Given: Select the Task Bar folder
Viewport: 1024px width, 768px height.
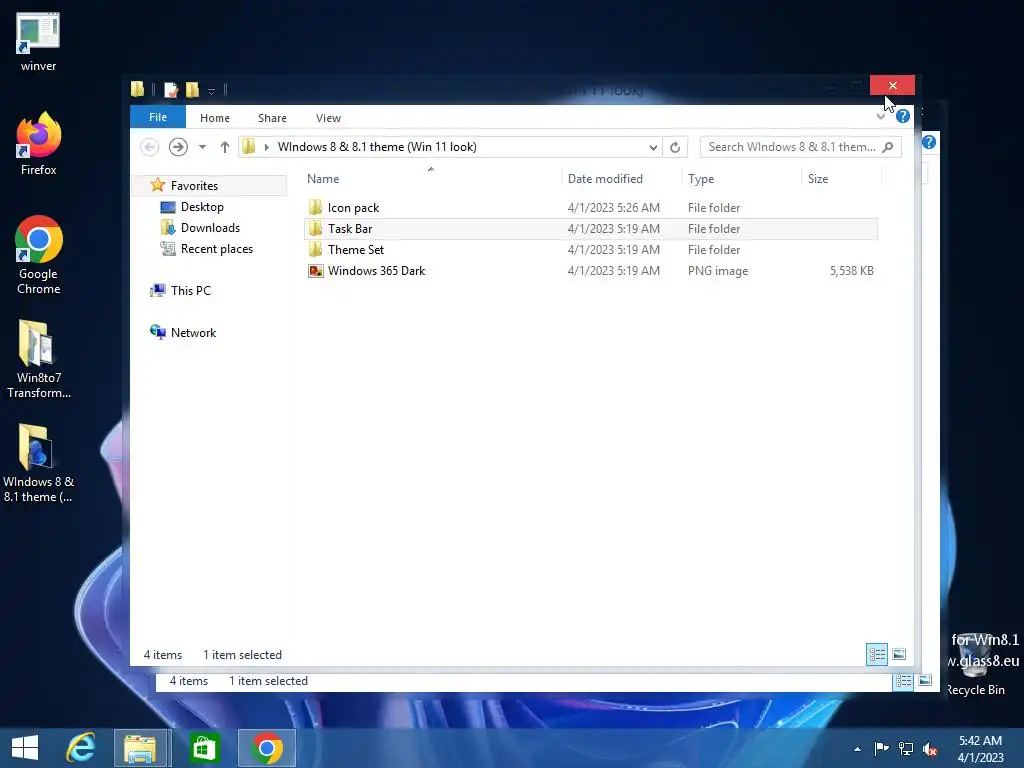Looking at the screenshot, I should 591,229.
